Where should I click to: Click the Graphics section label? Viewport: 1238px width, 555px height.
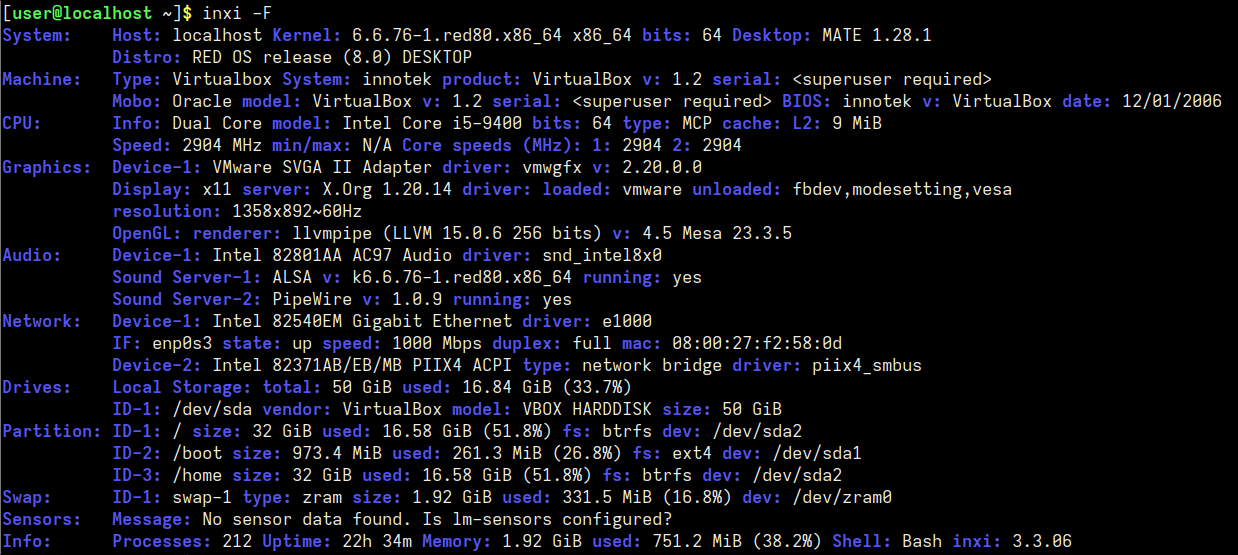pos(47,168)
